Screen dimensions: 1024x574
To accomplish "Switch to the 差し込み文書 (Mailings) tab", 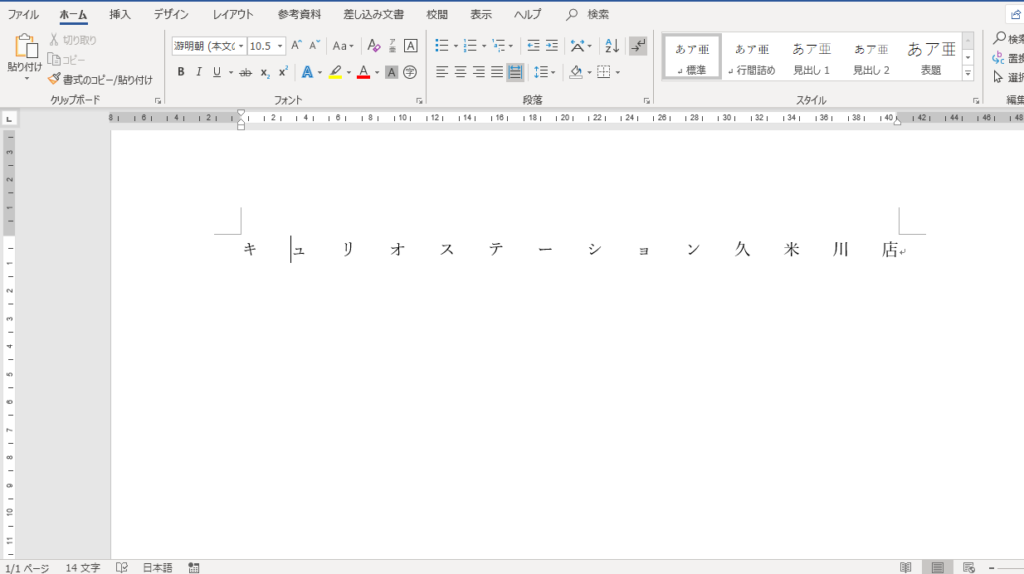I will point(374,14).
